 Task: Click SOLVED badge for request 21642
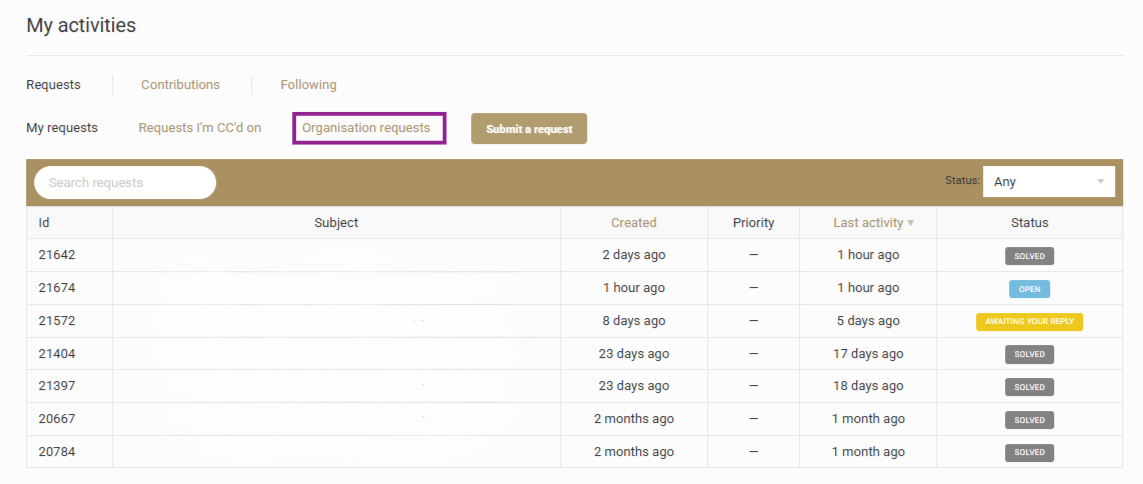(1029, 256)
